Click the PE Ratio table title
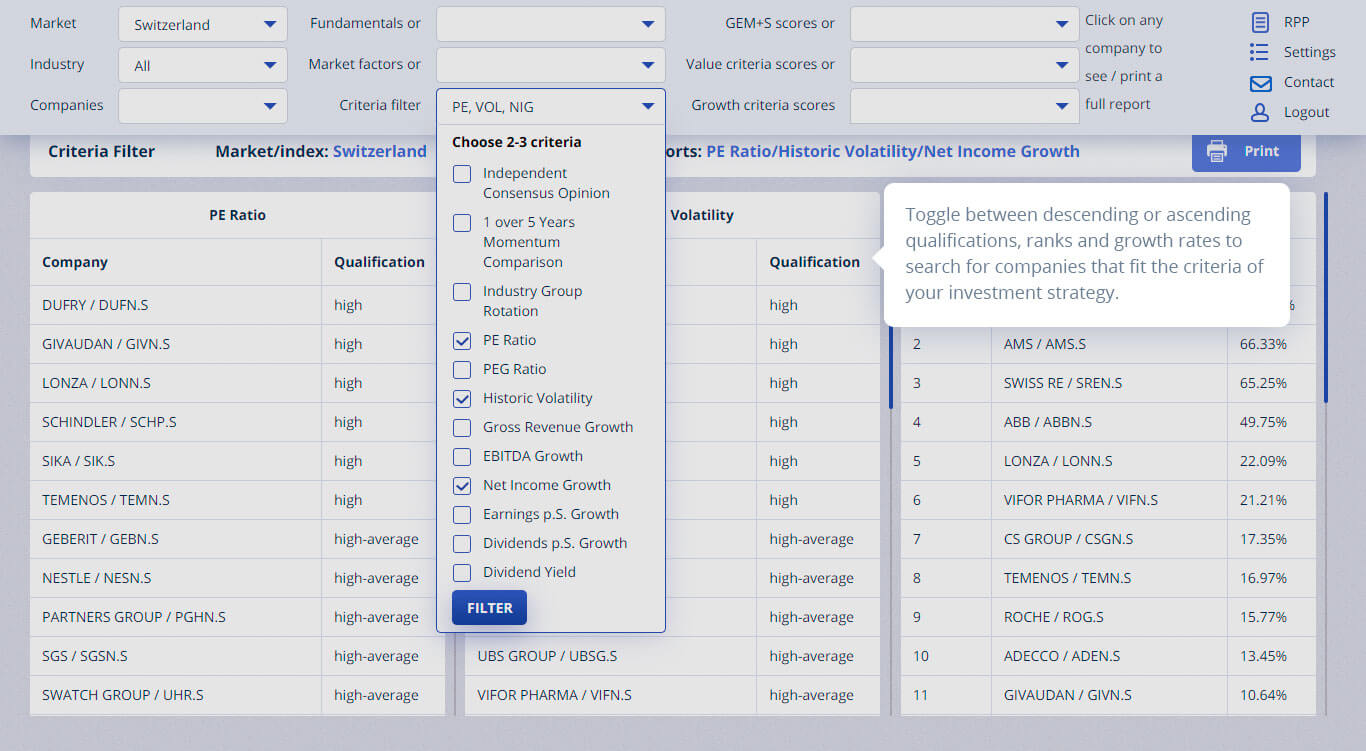Viewport: 1366px width, 751px height. pos(237,215)
